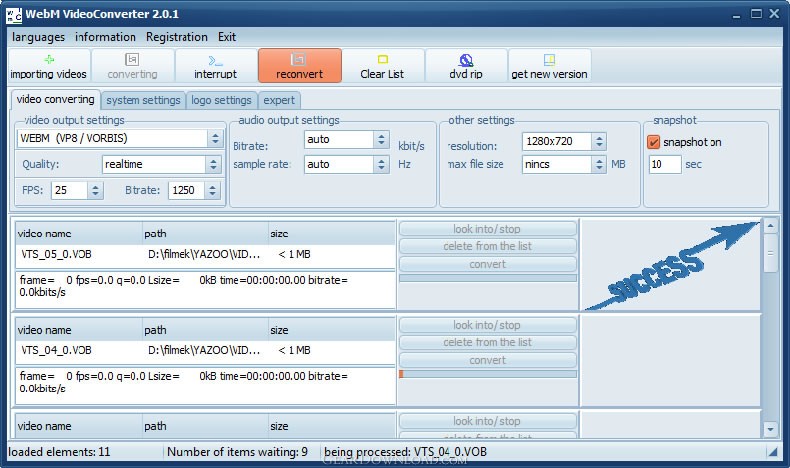Click the path cell of VTS_04_0.VOB
The height and width of the screenshot is (468, 790).
[204, 351]
